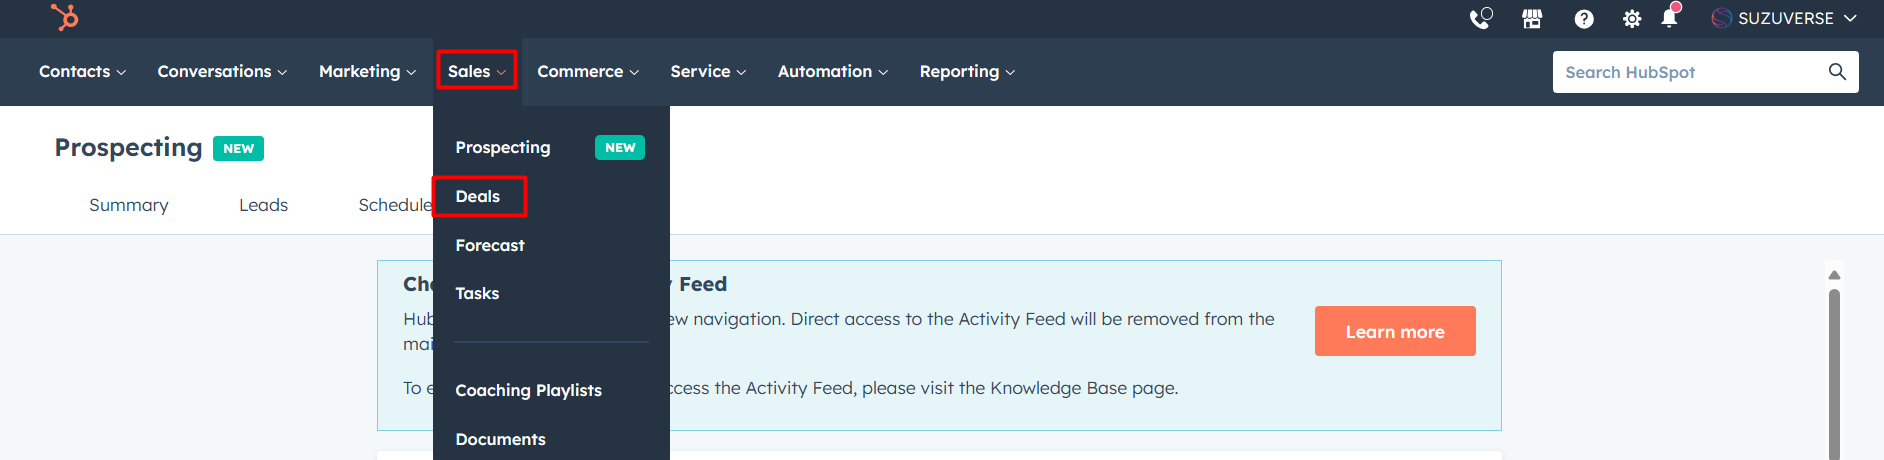Open the Marketplace storefront icon

[x=1532, y=18]
